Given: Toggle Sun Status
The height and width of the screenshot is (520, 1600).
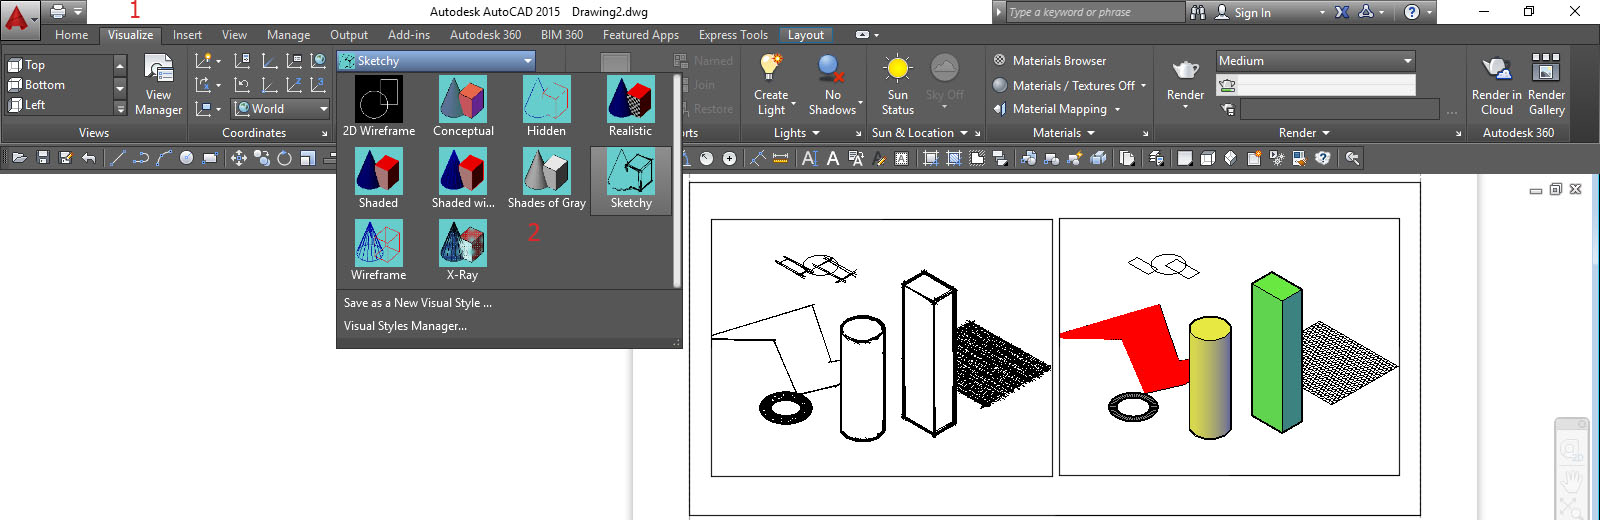Looking at the screenshot, I should [x=898, y=85].
